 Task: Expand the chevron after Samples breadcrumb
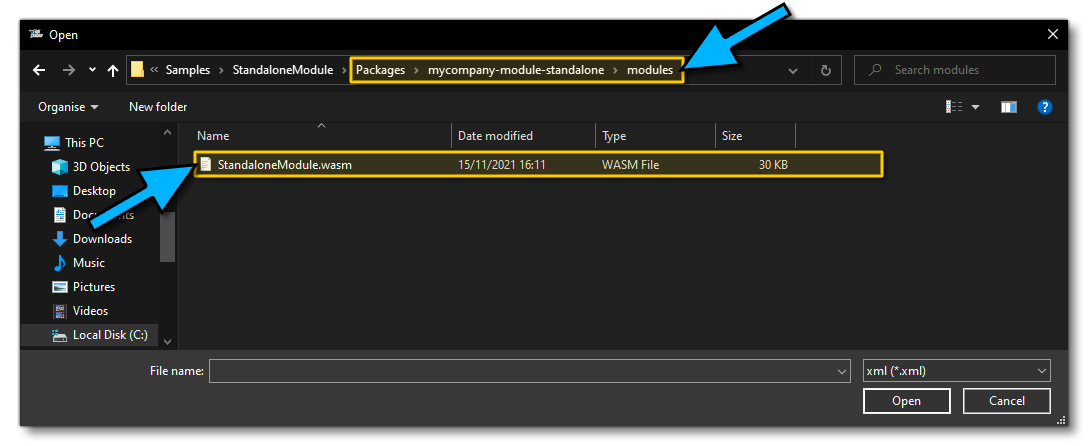[x=221, y=70]
